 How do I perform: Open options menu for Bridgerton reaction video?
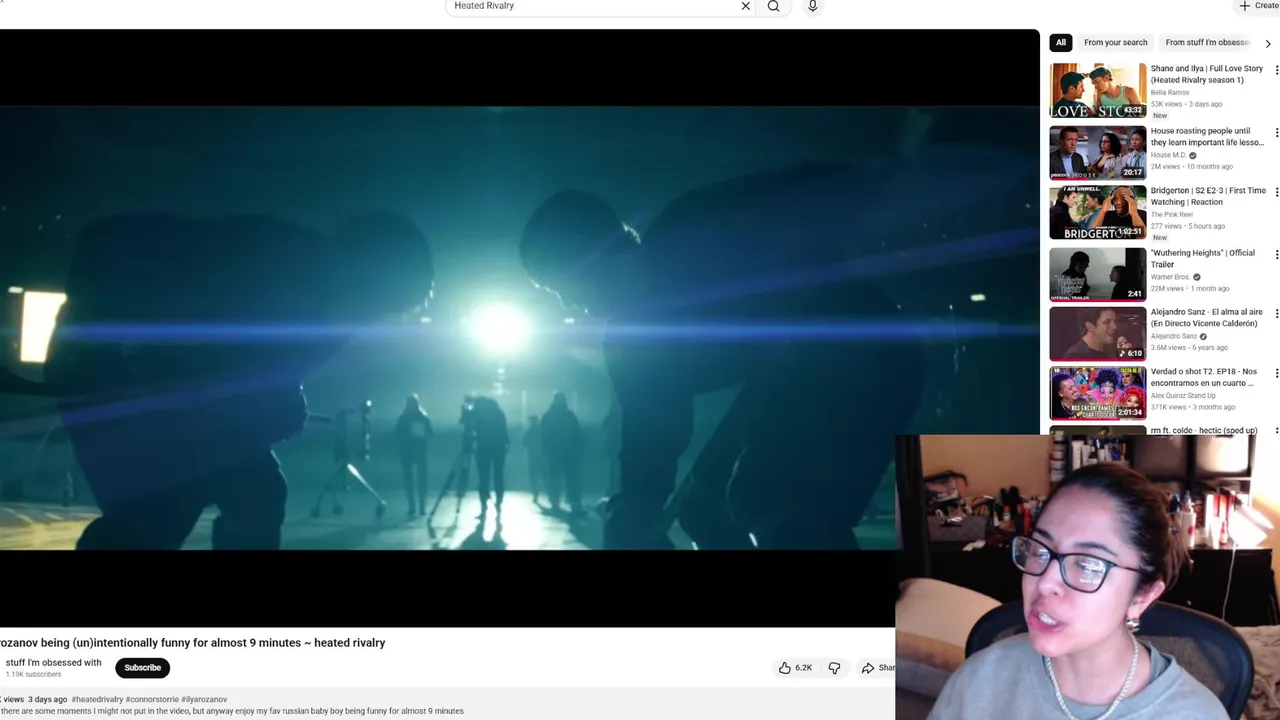coord(1276,192)
